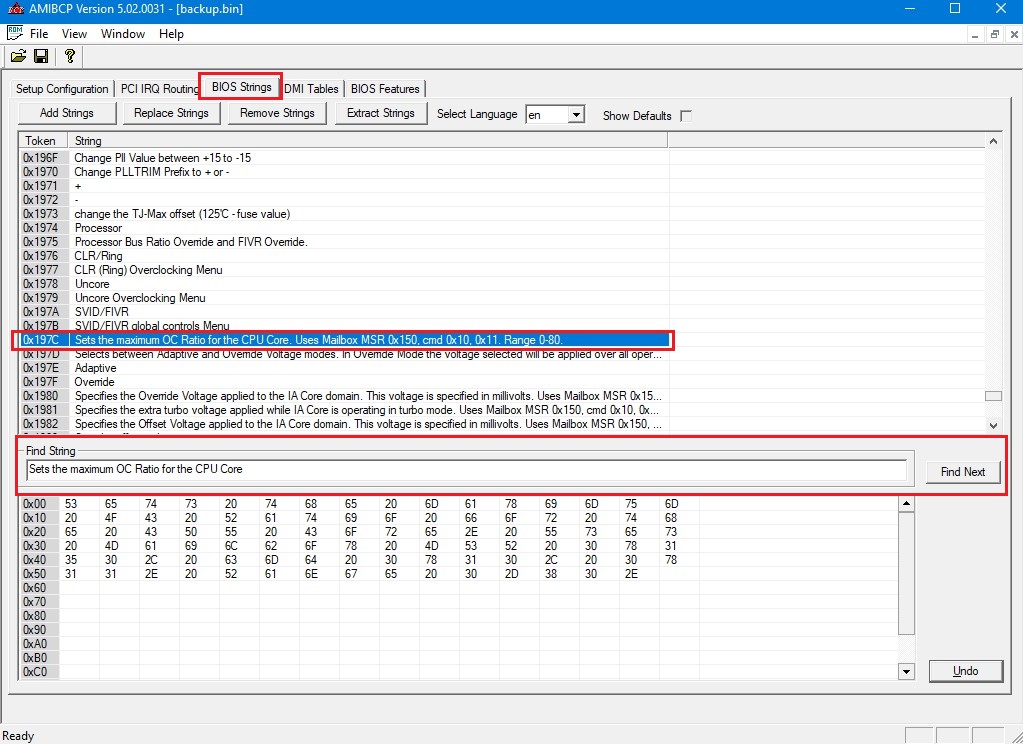Click the Remove Strings button

click(x=277, y=113)
